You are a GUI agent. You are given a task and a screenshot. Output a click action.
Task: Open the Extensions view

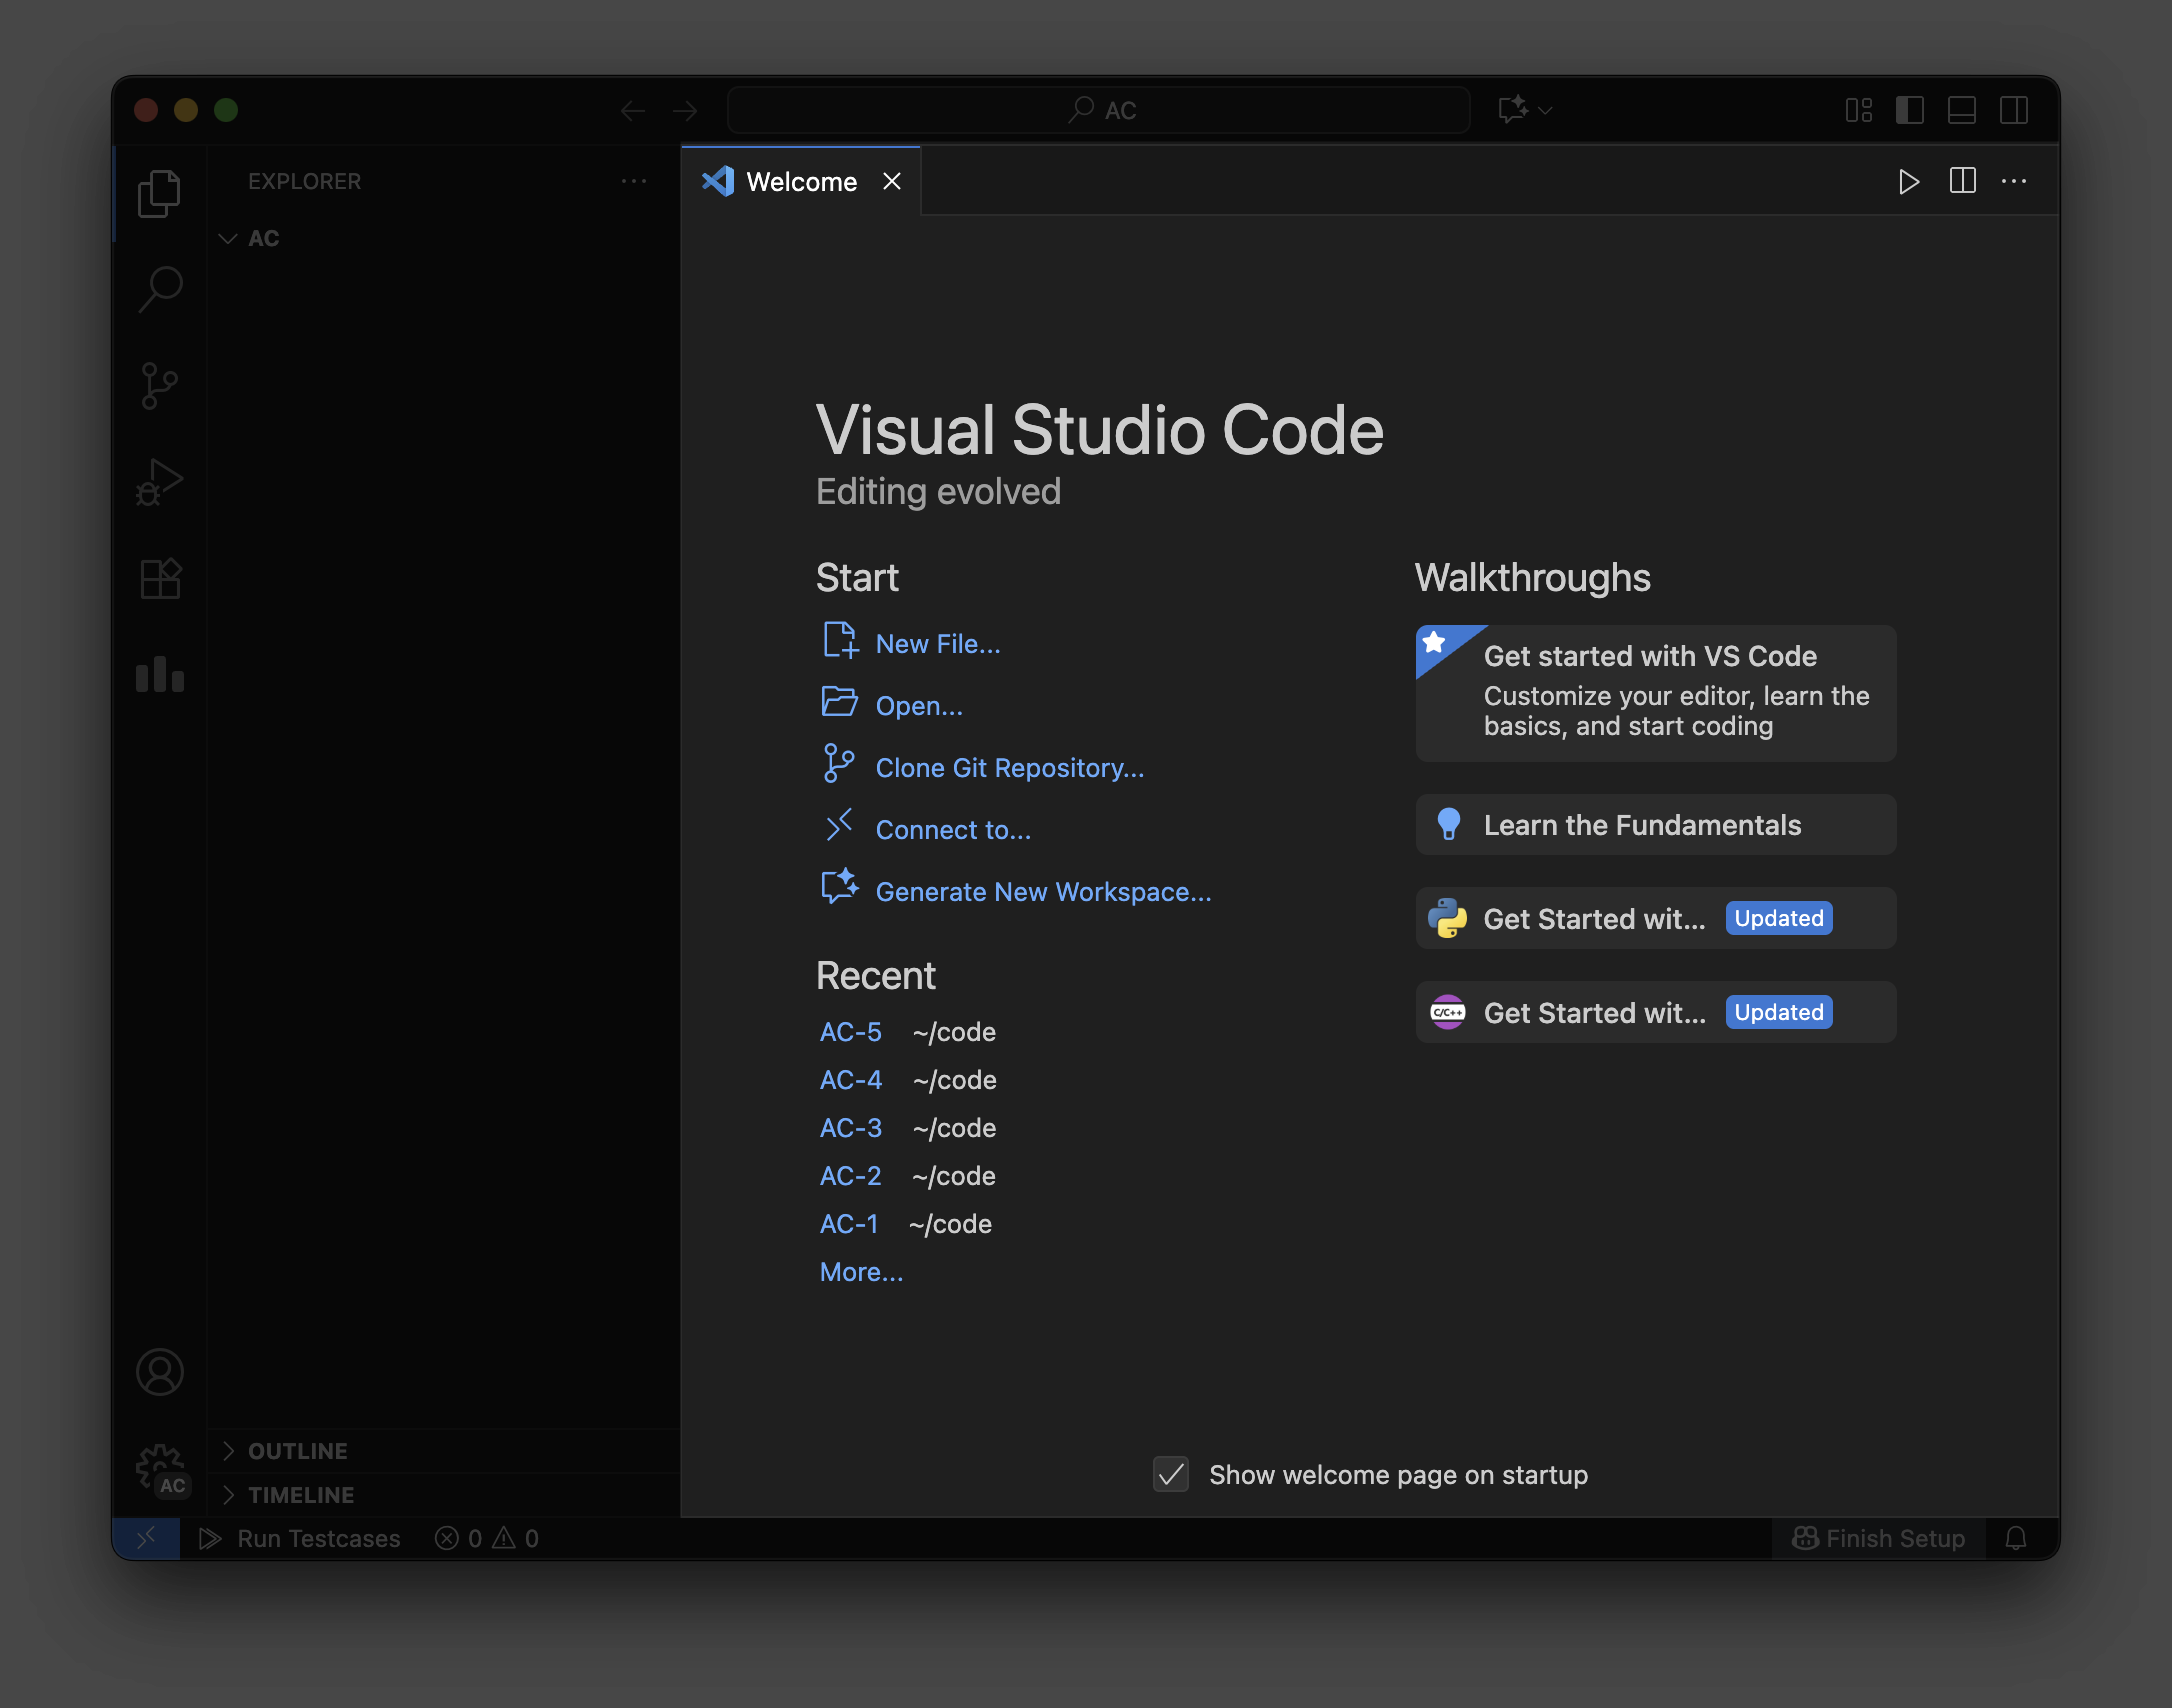159,578
